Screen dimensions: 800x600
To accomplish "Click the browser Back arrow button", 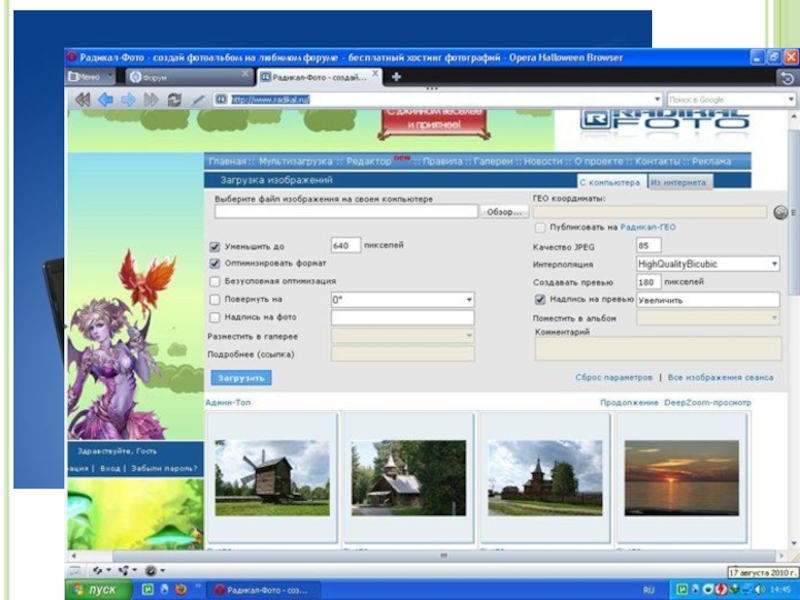I will 105,99.
